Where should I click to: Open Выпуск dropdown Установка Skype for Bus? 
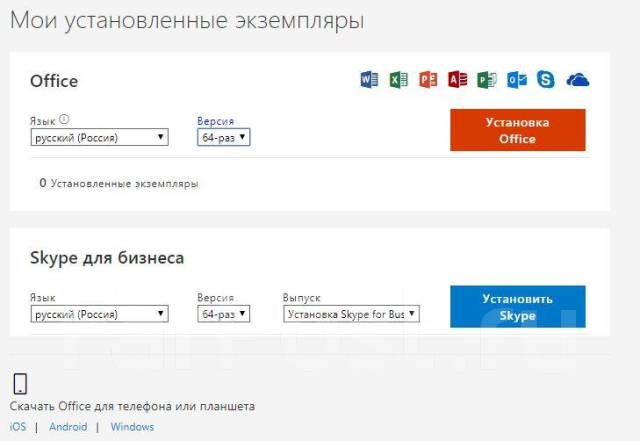tap(351, 314)
